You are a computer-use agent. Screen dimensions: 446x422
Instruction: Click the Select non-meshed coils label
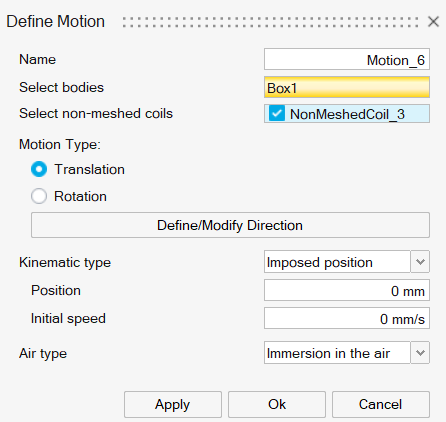(x=96, y=113)
